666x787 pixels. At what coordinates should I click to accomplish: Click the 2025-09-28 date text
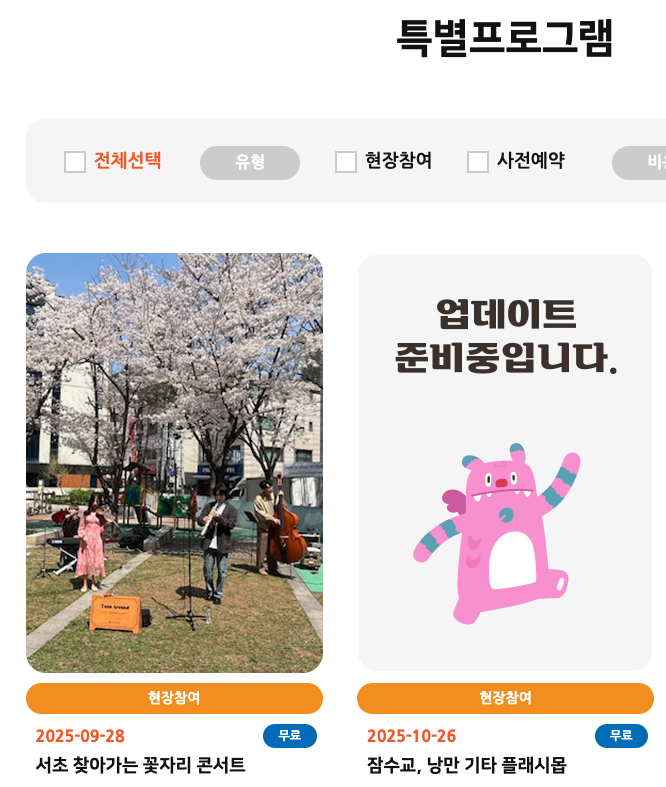pos(80,736)
